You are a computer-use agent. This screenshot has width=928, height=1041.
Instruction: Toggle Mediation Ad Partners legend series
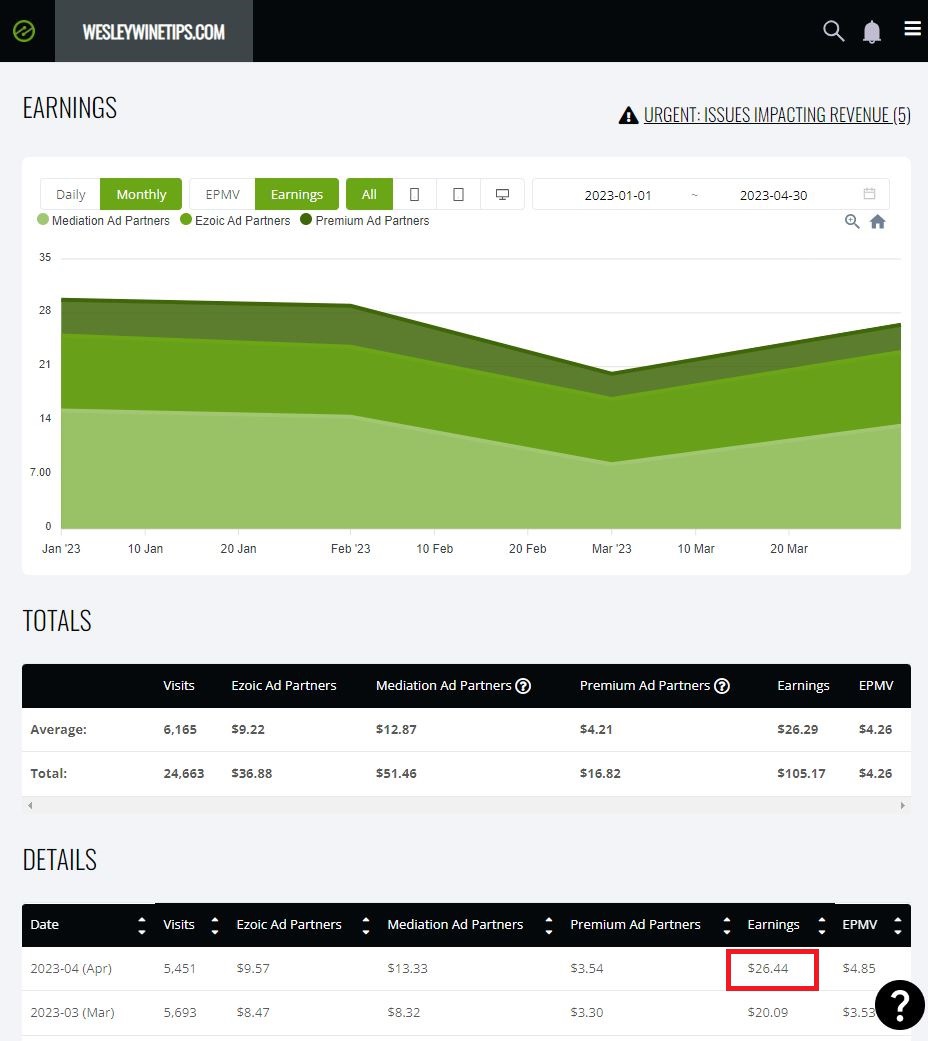104,220
